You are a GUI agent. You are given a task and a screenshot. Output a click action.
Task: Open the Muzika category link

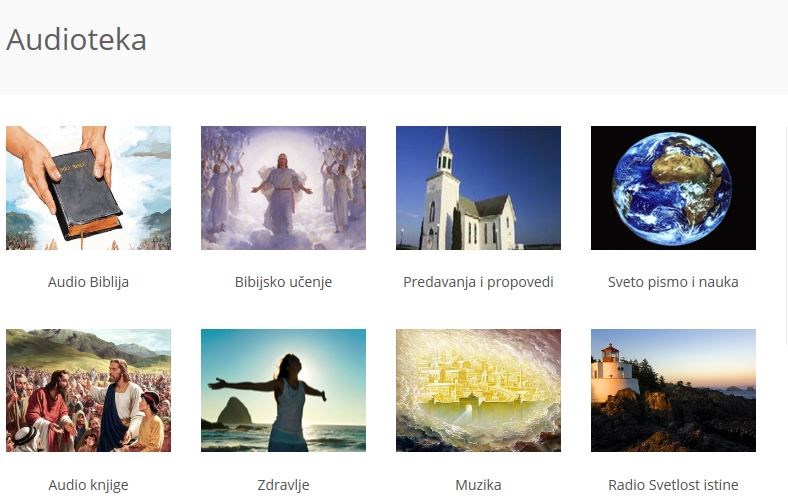(478, 485)
